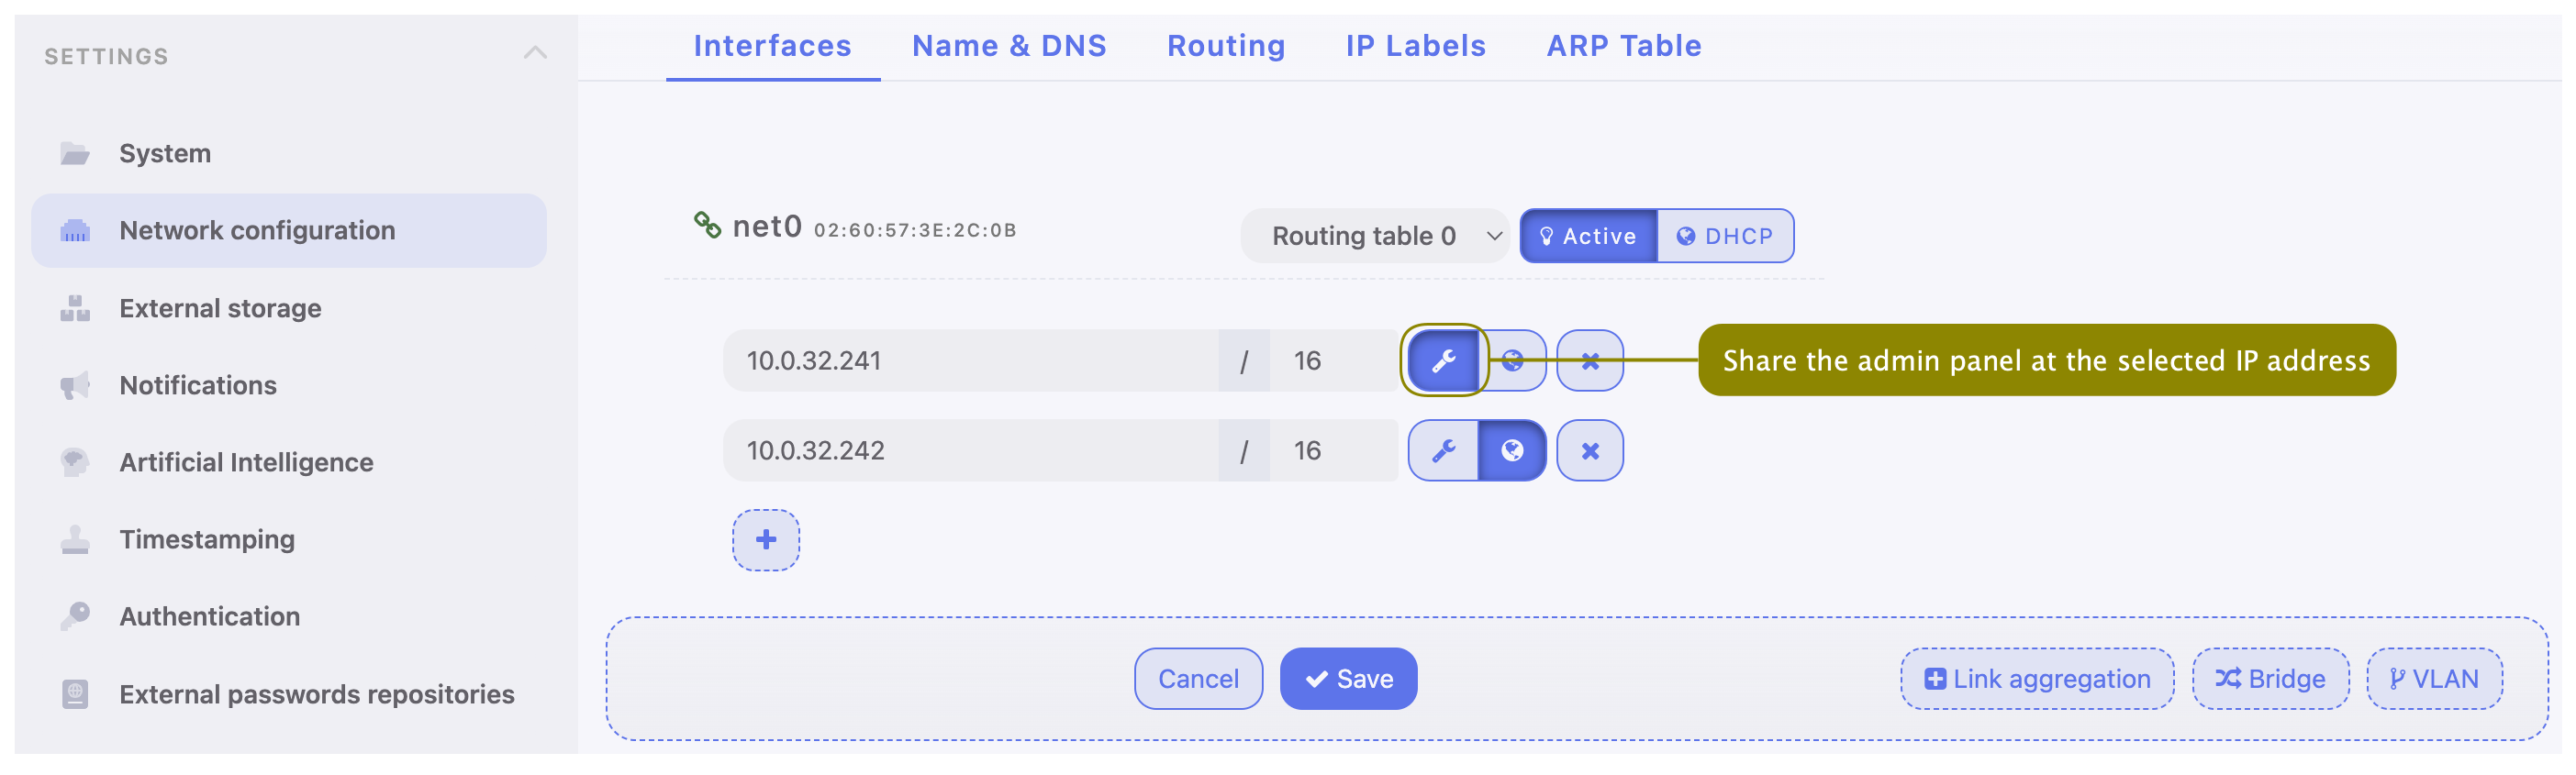Save the network configuration
The width and height of the screenshot is (2576, 775).
[1347, 679]
